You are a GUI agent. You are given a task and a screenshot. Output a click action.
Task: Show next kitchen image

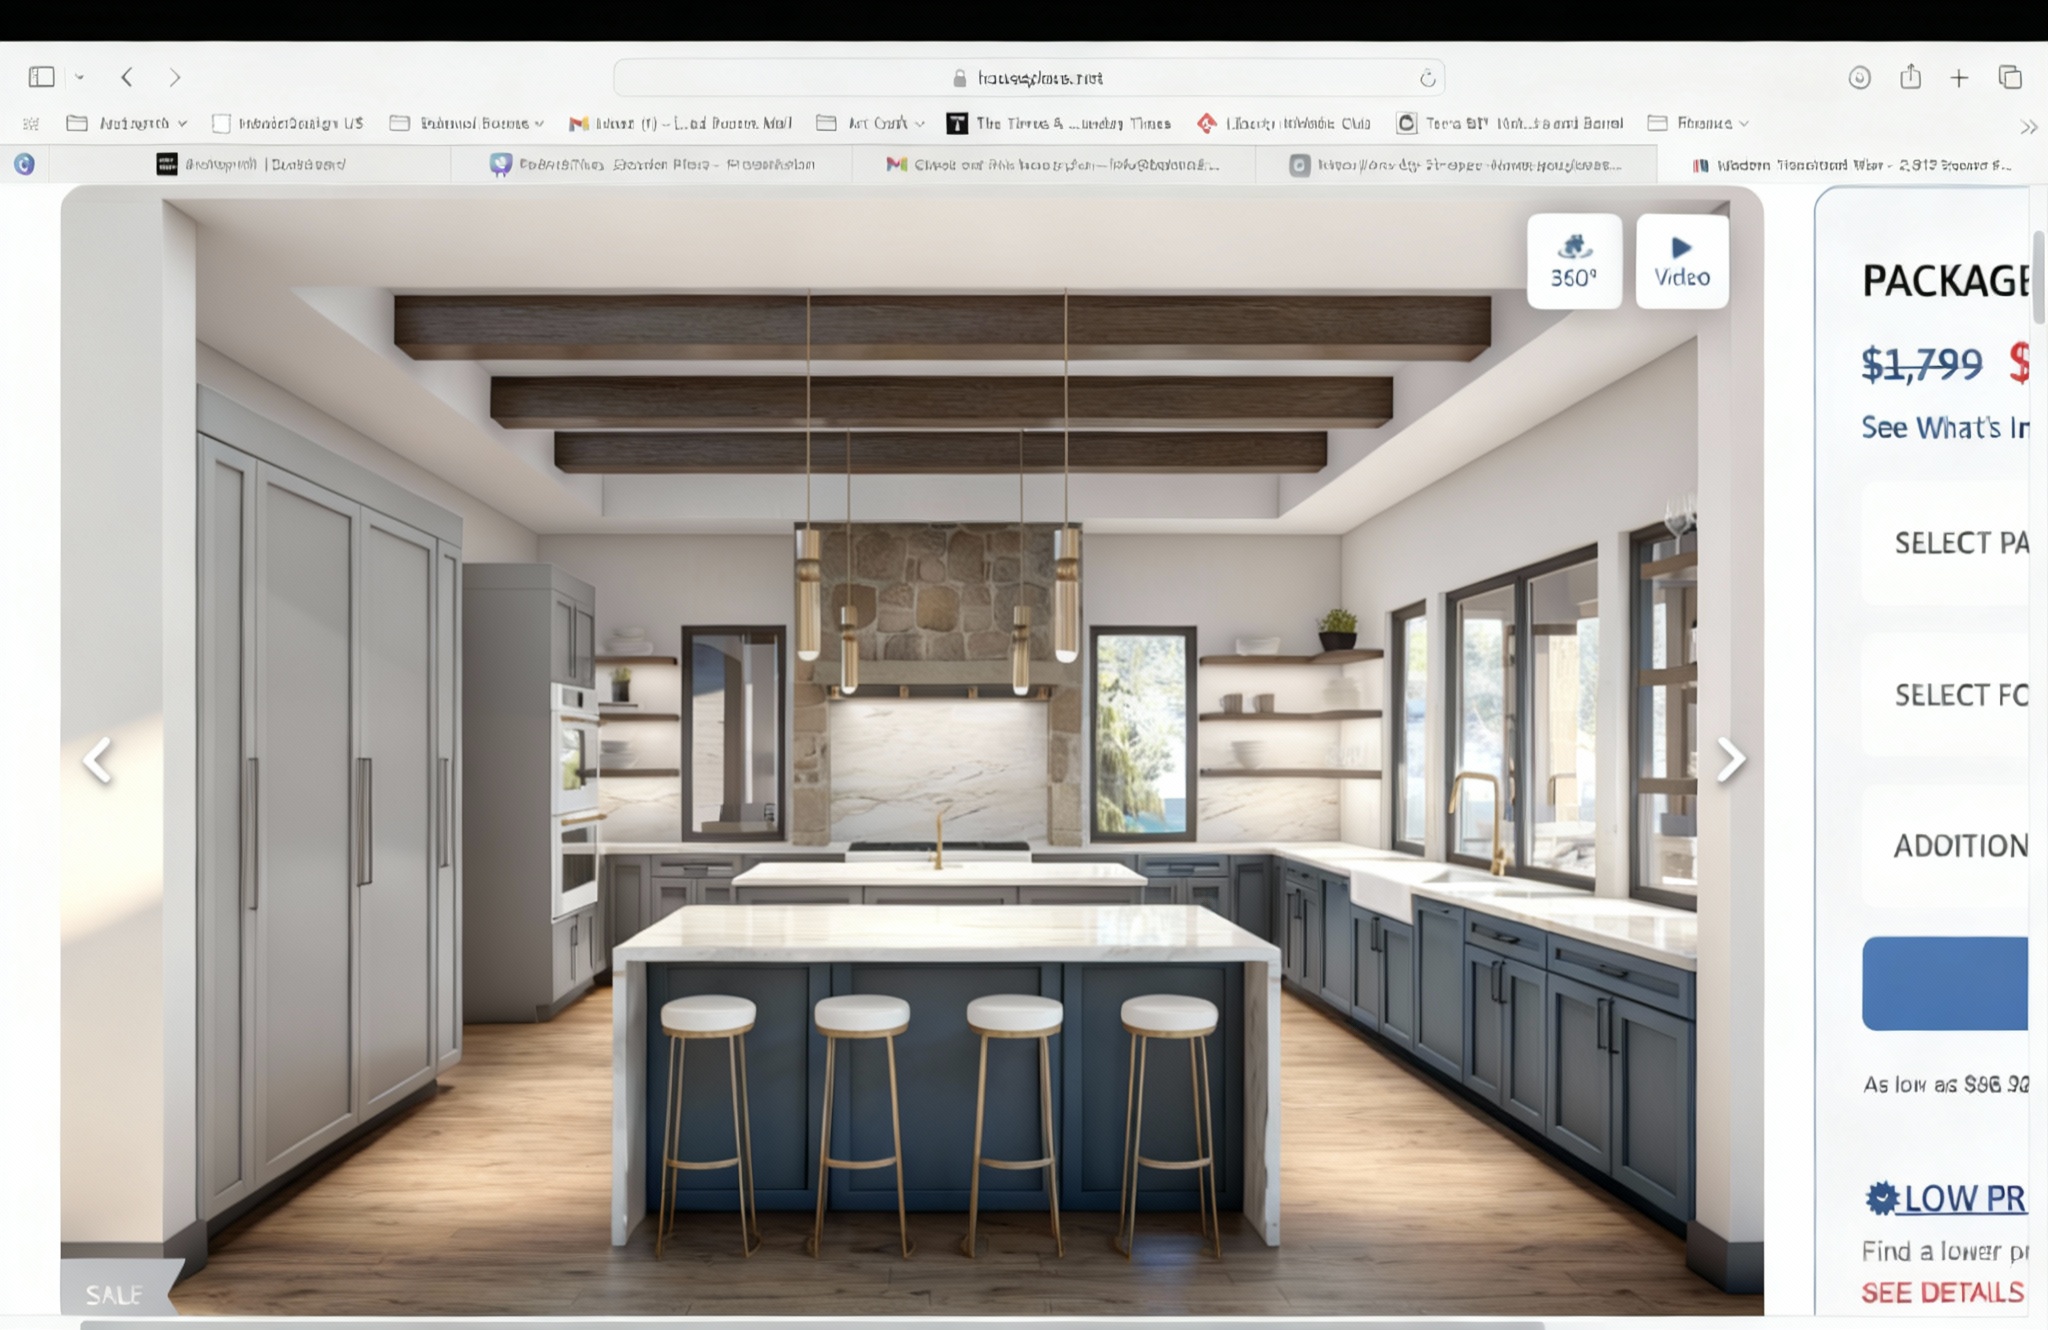(1730, 759)
